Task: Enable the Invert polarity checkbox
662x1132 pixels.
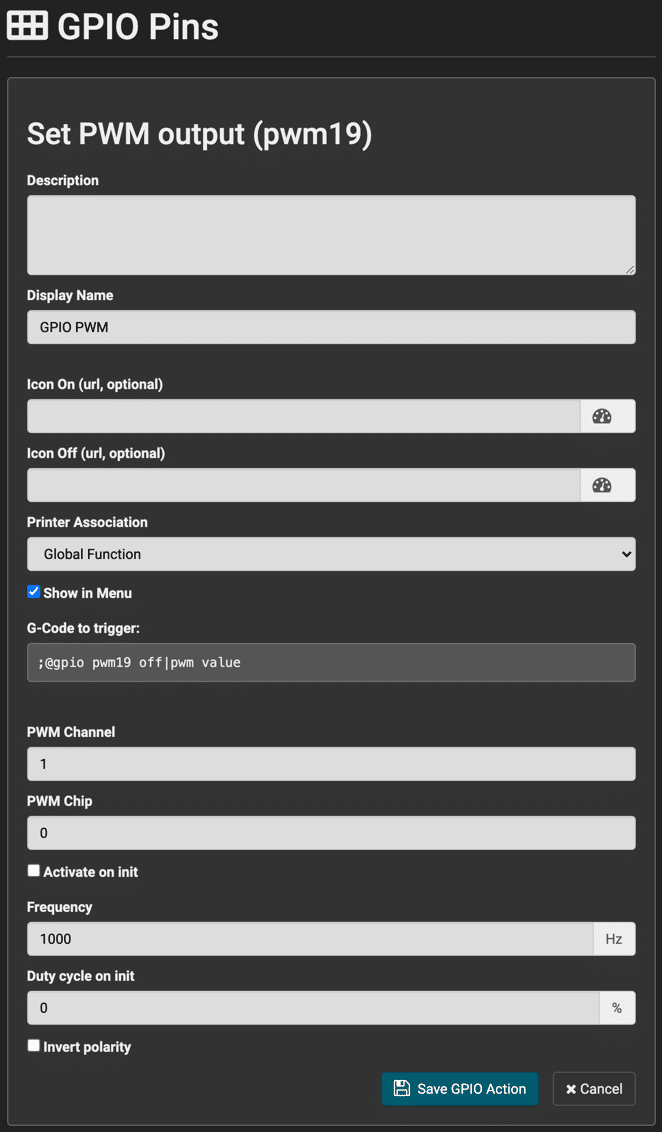Action: pos(33,1045)
